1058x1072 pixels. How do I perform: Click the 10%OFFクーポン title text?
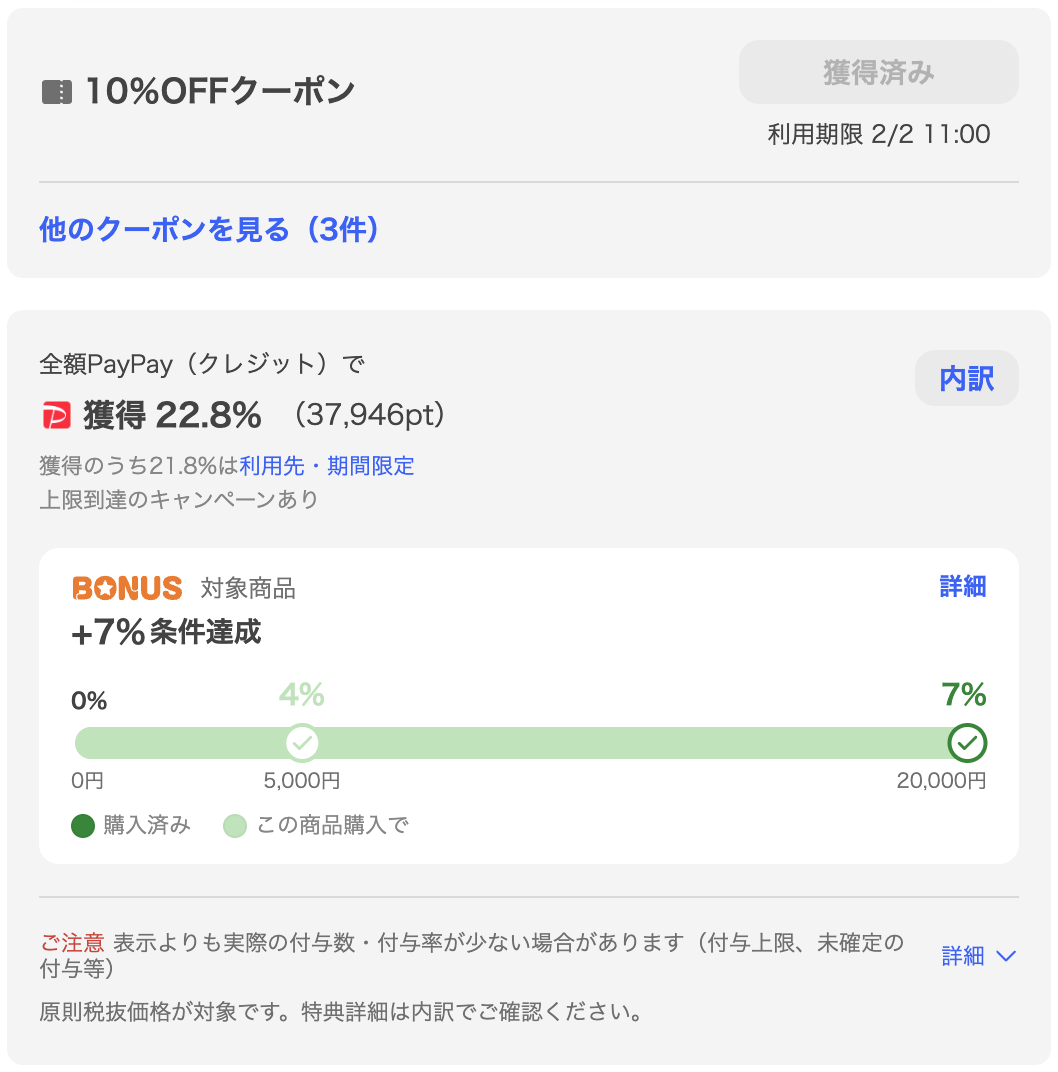[220, 92]
